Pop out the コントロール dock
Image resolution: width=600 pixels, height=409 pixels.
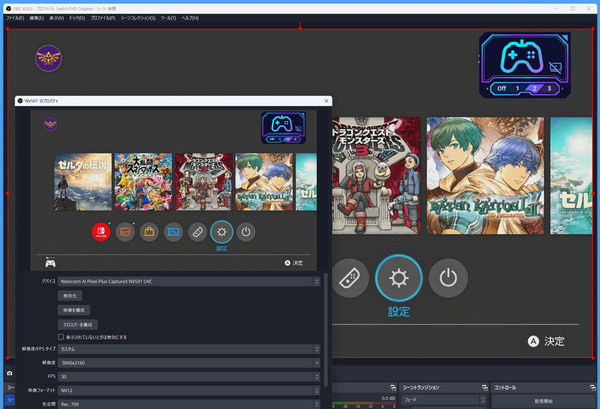click(593, 388)
